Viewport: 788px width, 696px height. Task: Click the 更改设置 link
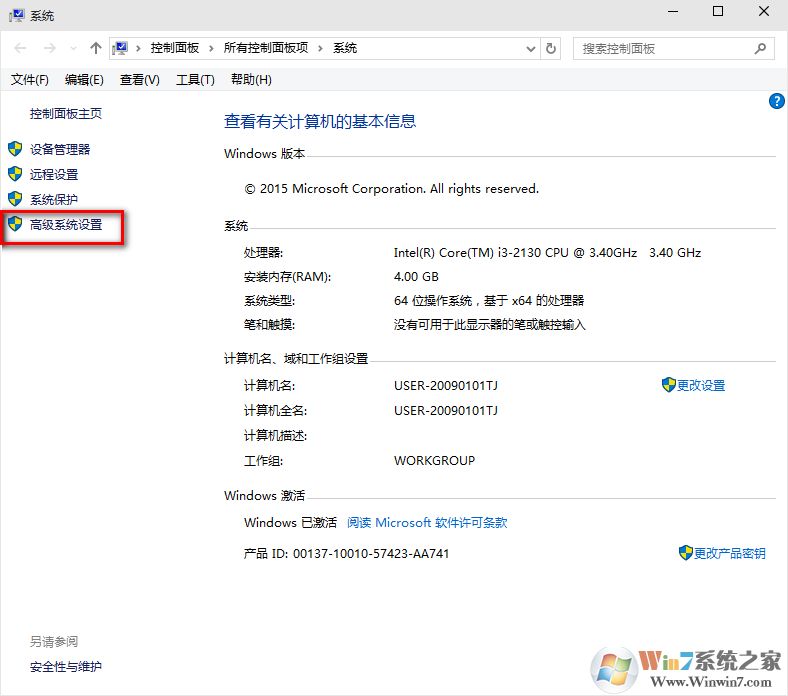point(700,385)
